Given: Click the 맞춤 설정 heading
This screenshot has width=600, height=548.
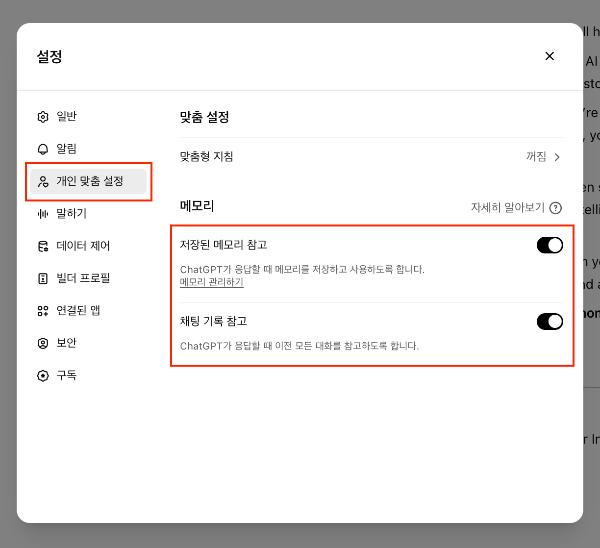Looking at the screenshot, I should point(204,117).
